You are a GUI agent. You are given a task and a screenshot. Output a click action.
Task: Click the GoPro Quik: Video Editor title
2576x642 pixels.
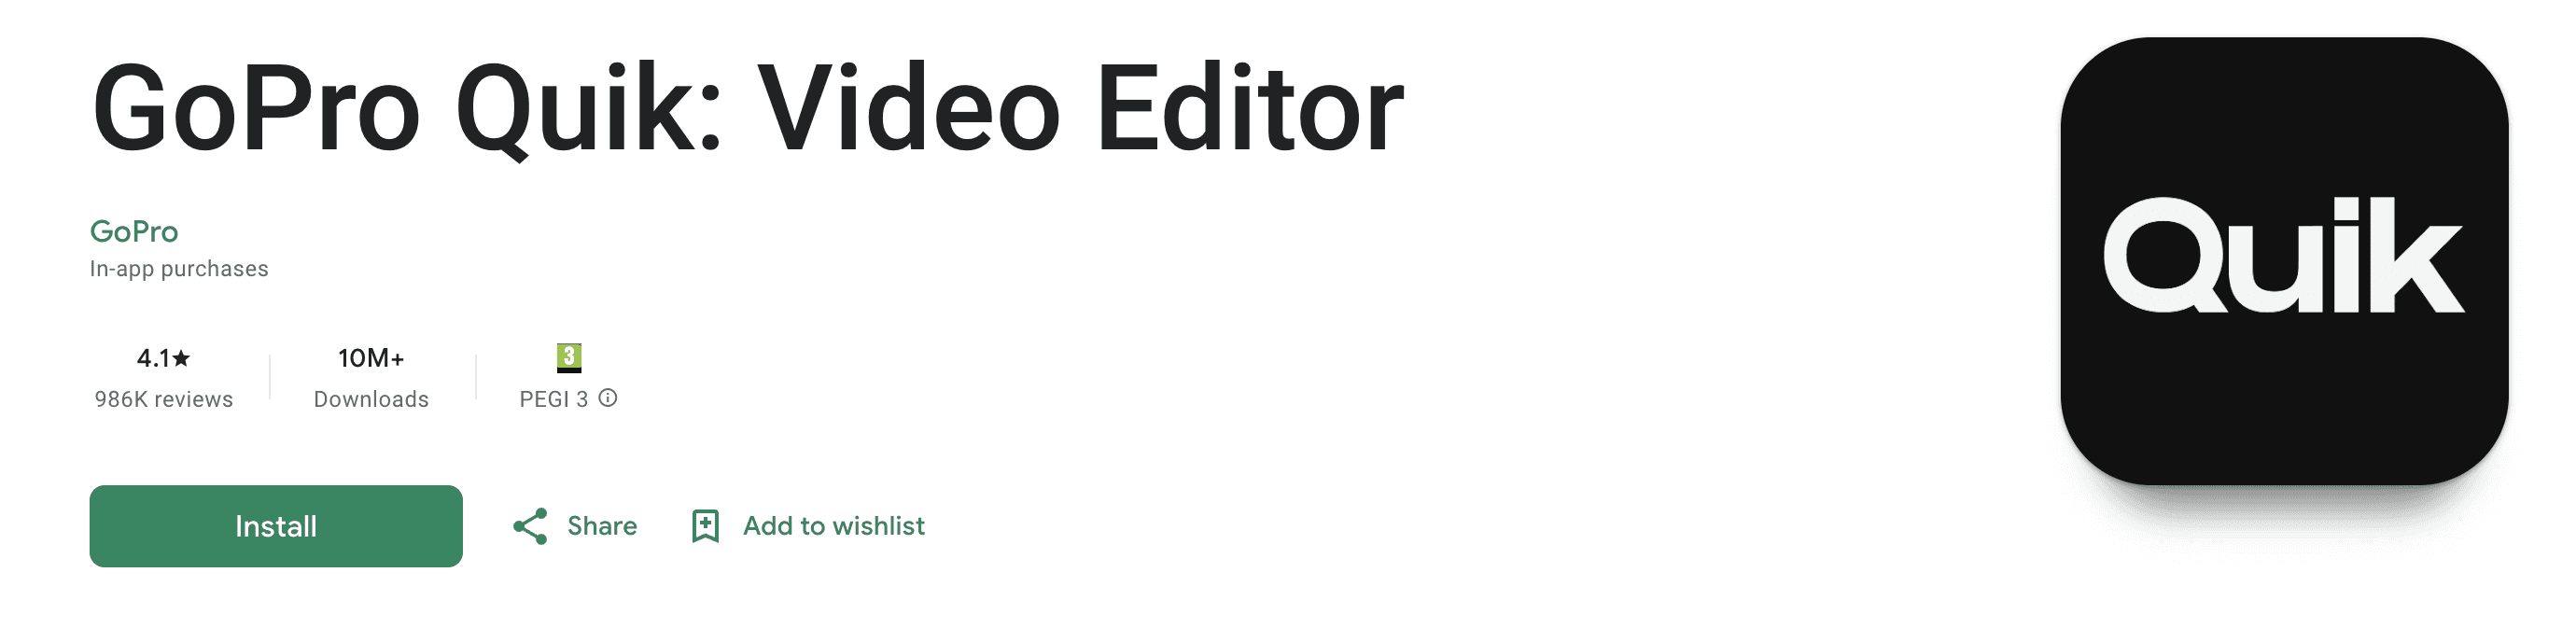pyautogui.click(x=748, y=108)
